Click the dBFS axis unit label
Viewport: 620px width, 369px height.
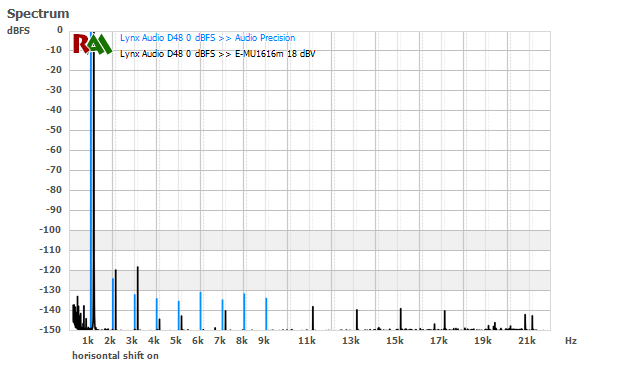(x=18, y=31)
